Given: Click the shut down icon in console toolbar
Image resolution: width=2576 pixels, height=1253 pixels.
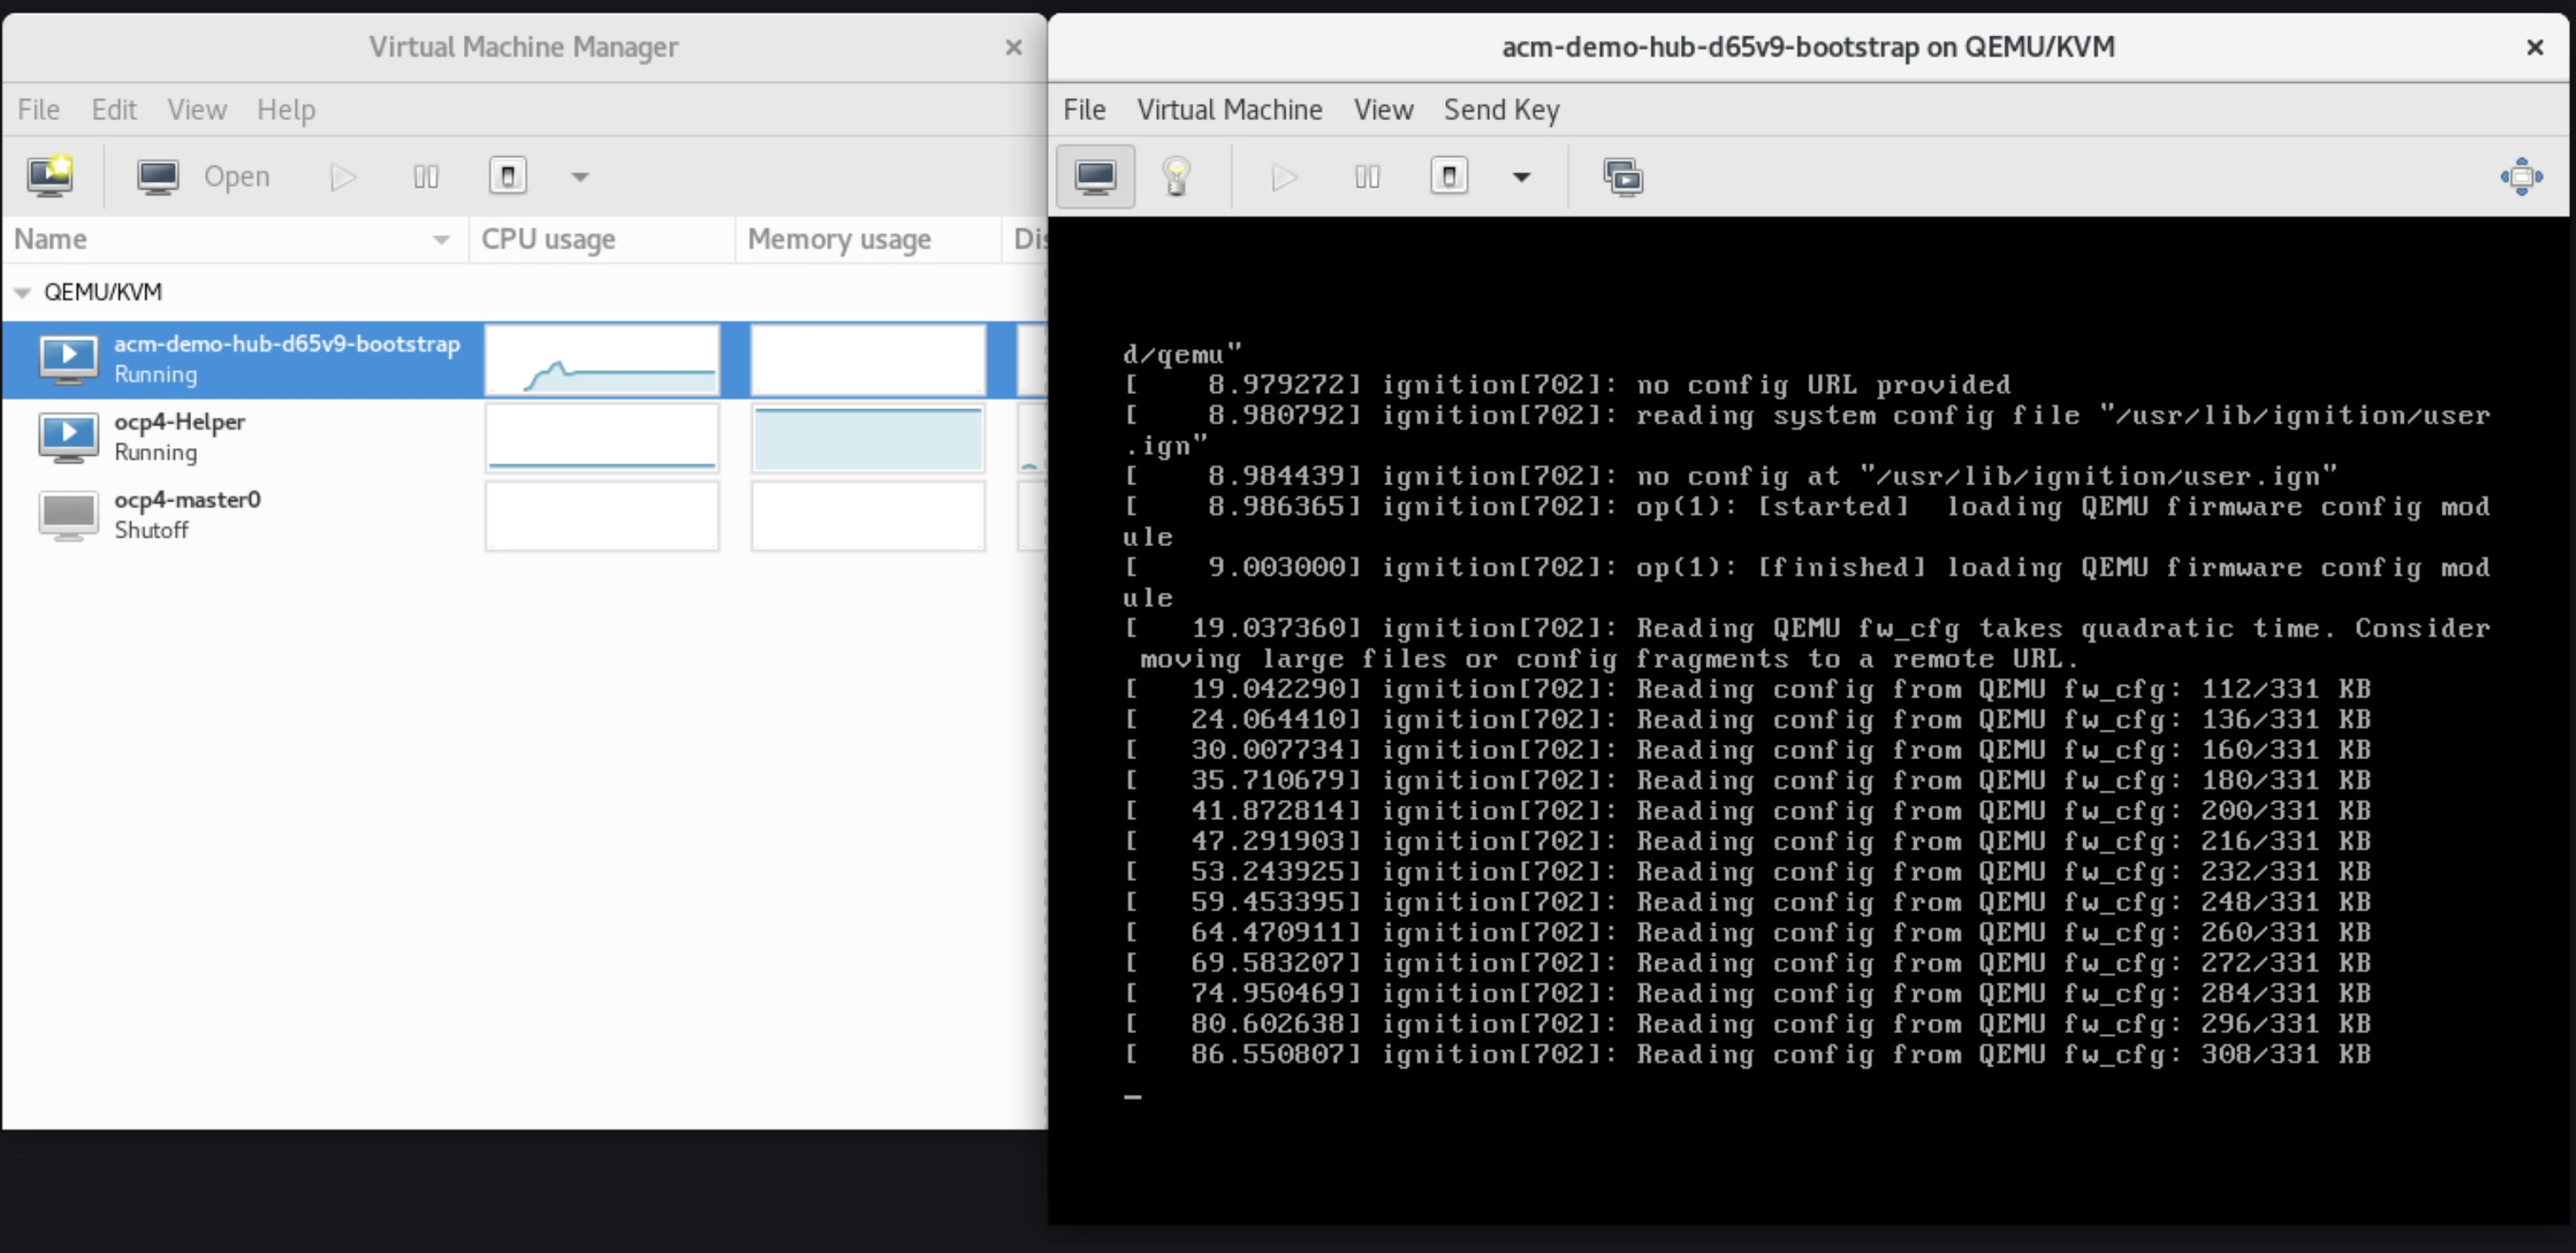Looking at the screenshot, I should (1449, 177).
